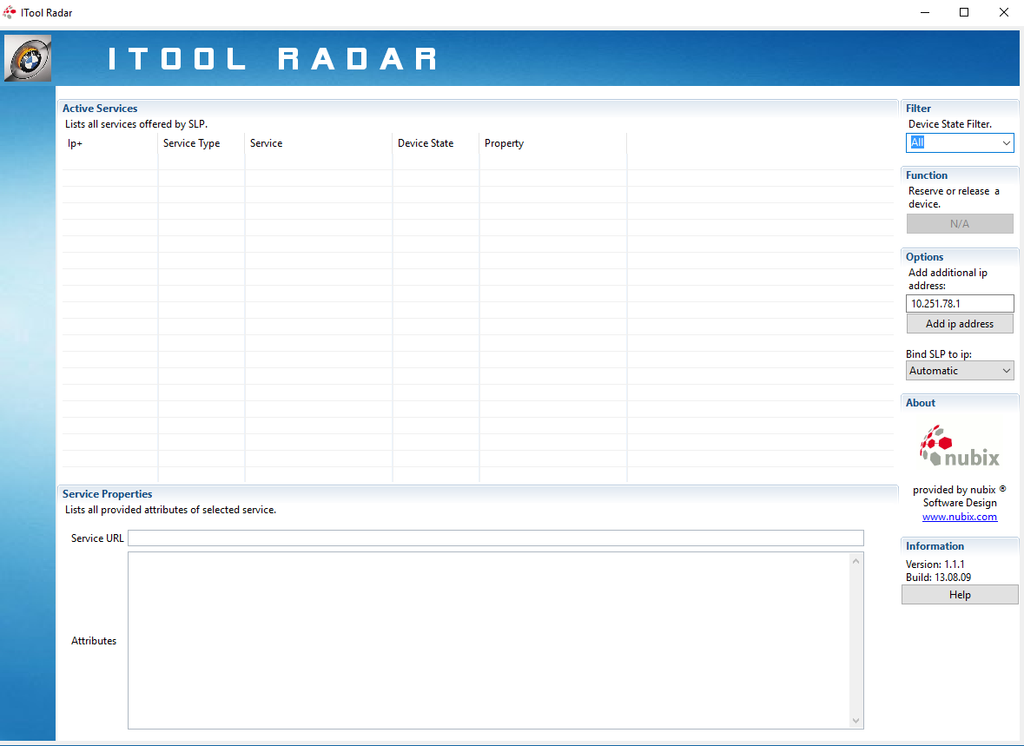Sort by the Service Type column header

point(201,143)
